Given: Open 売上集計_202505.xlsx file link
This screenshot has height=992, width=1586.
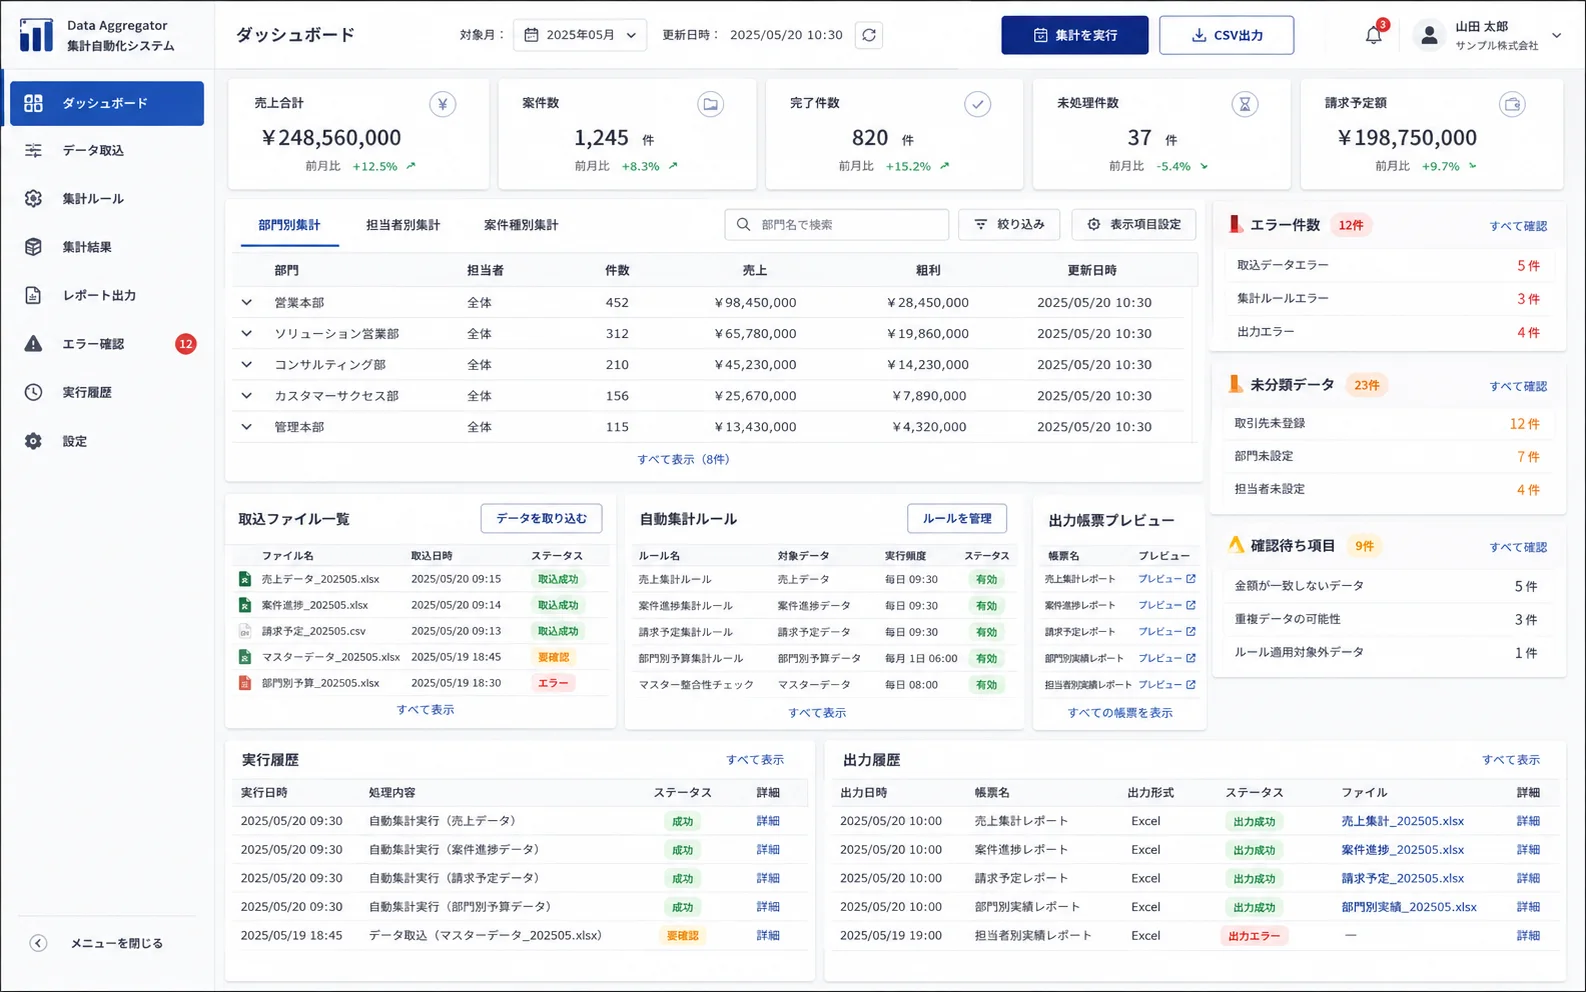Looking at the screenshot, I should pyautogui.click(x=1402, y=821).
